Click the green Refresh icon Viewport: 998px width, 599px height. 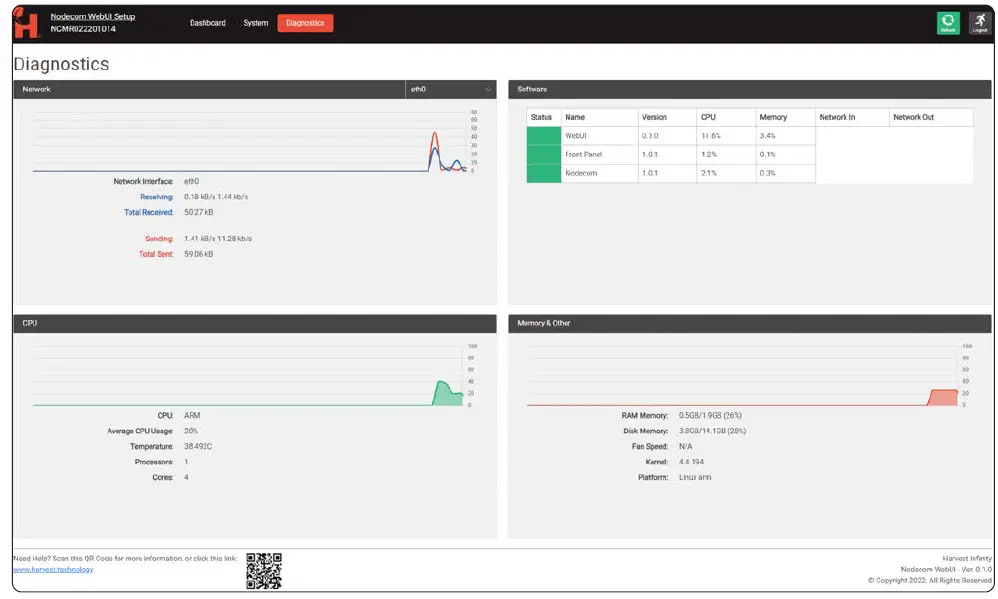pos(948,23)
